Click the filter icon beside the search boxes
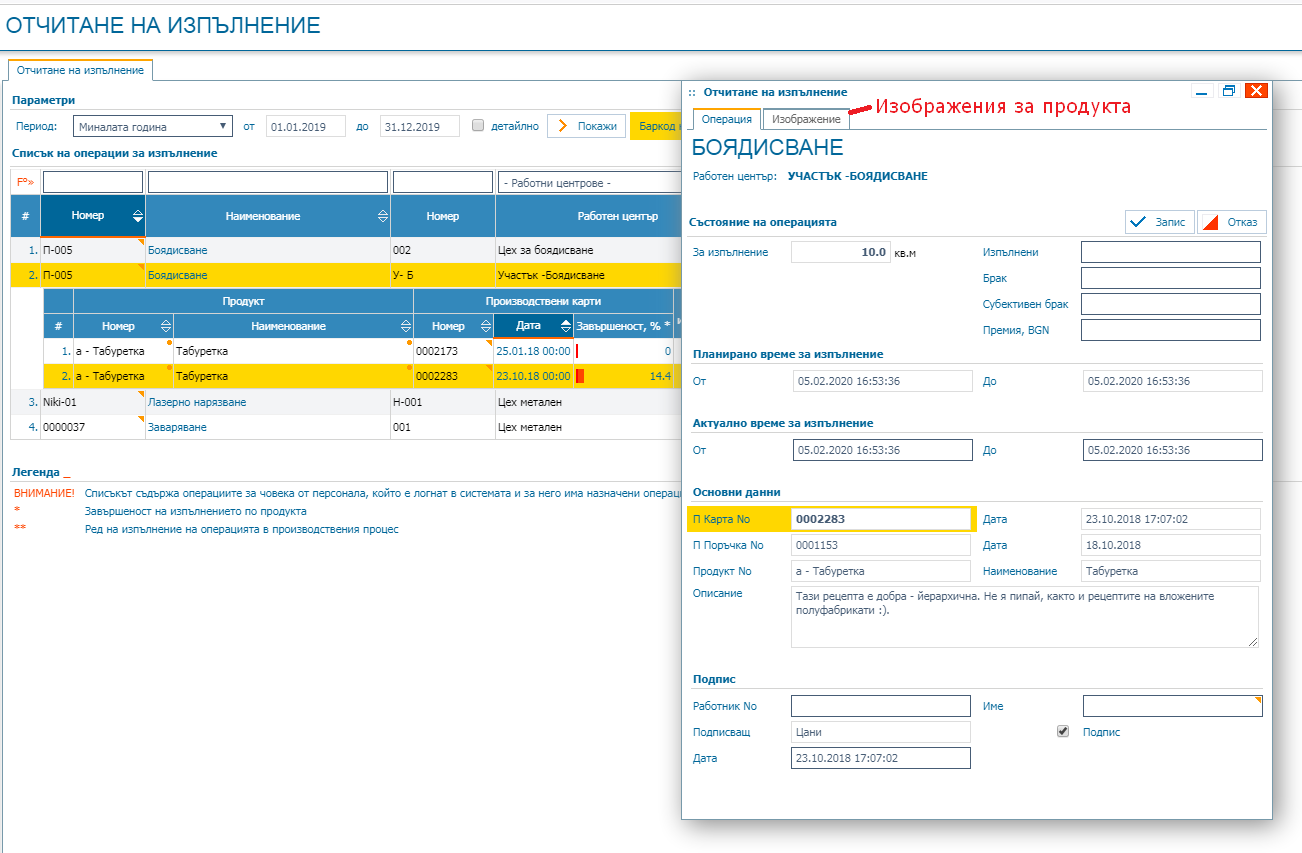 click(24, 183)
